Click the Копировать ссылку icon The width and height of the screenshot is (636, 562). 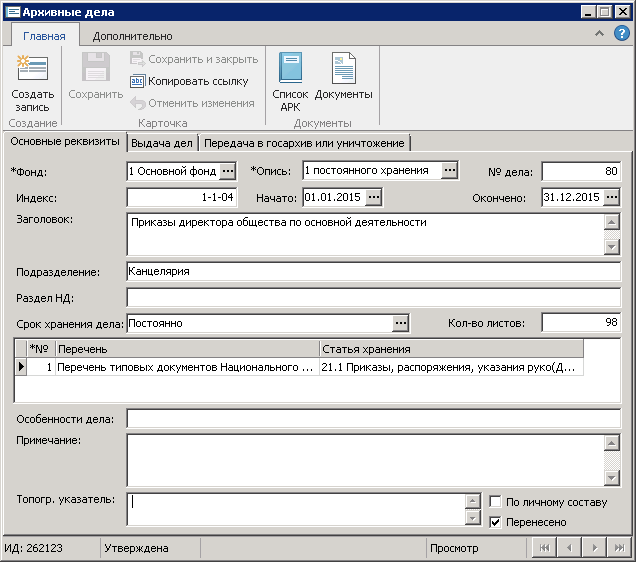[138, 81]
